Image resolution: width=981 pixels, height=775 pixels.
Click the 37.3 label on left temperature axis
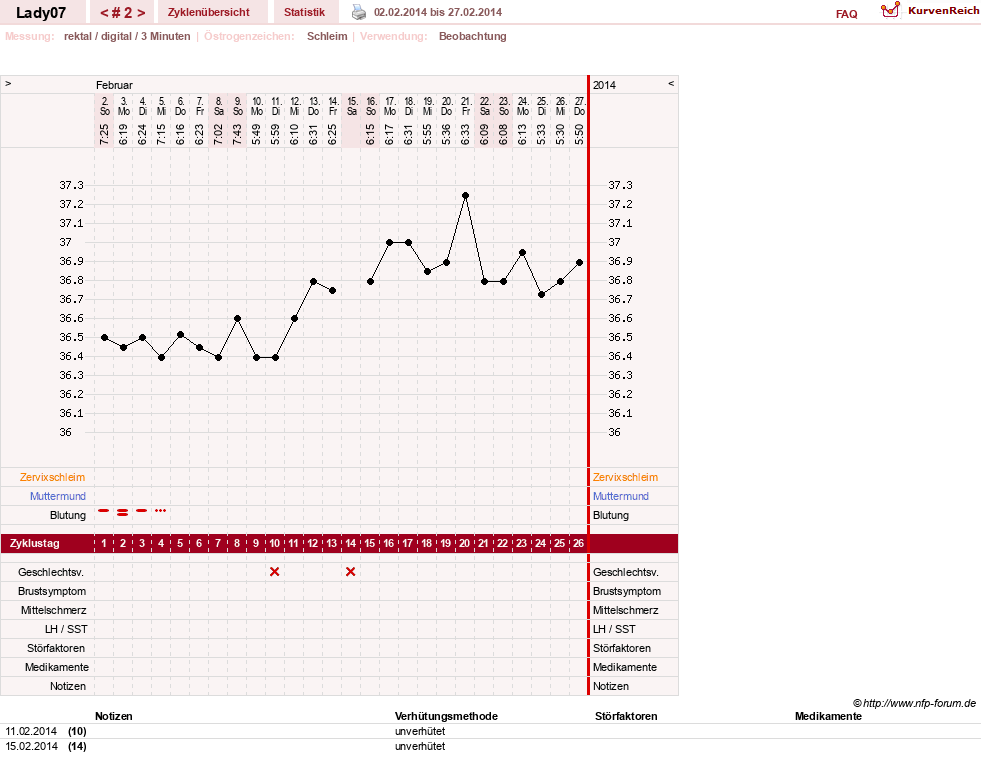coord(71,185)
